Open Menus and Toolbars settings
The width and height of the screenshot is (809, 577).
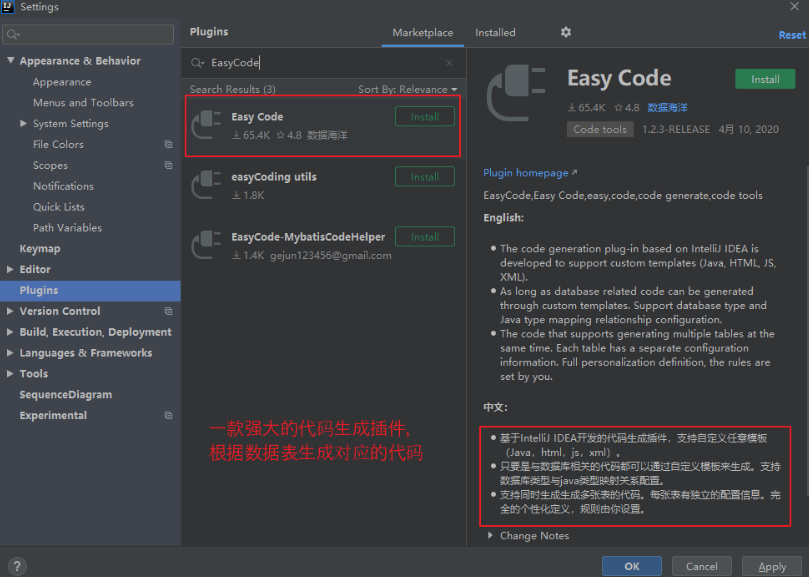click(83, 103)
